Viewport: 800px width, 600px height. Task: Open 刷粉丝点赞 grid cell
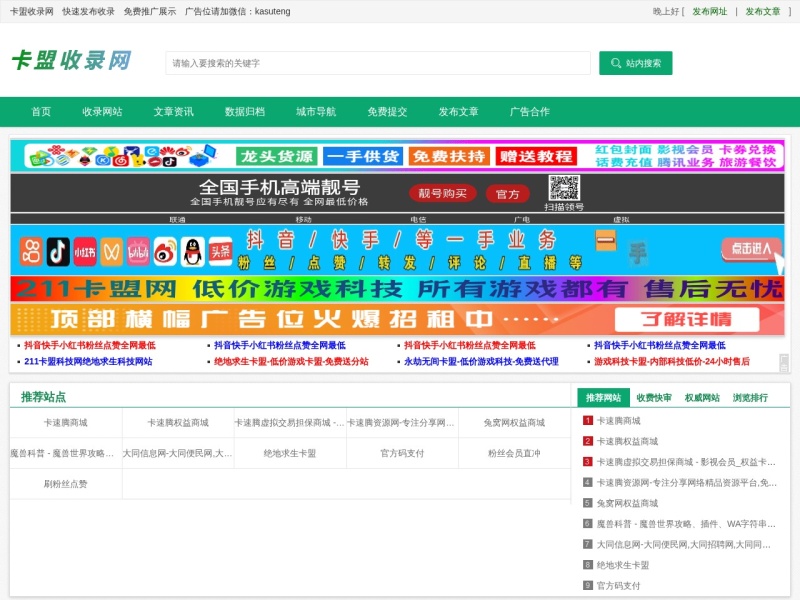[66, 484]
